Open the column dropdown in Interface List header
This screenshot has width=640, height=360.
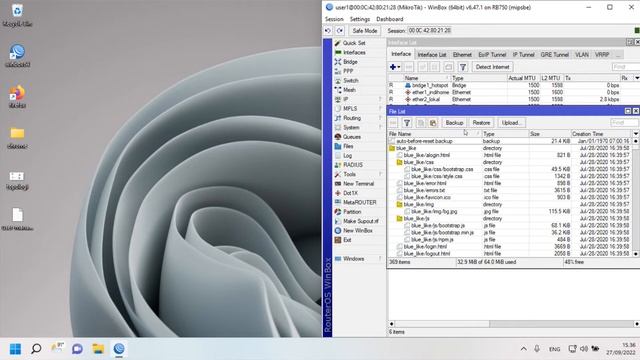(636, 78)
